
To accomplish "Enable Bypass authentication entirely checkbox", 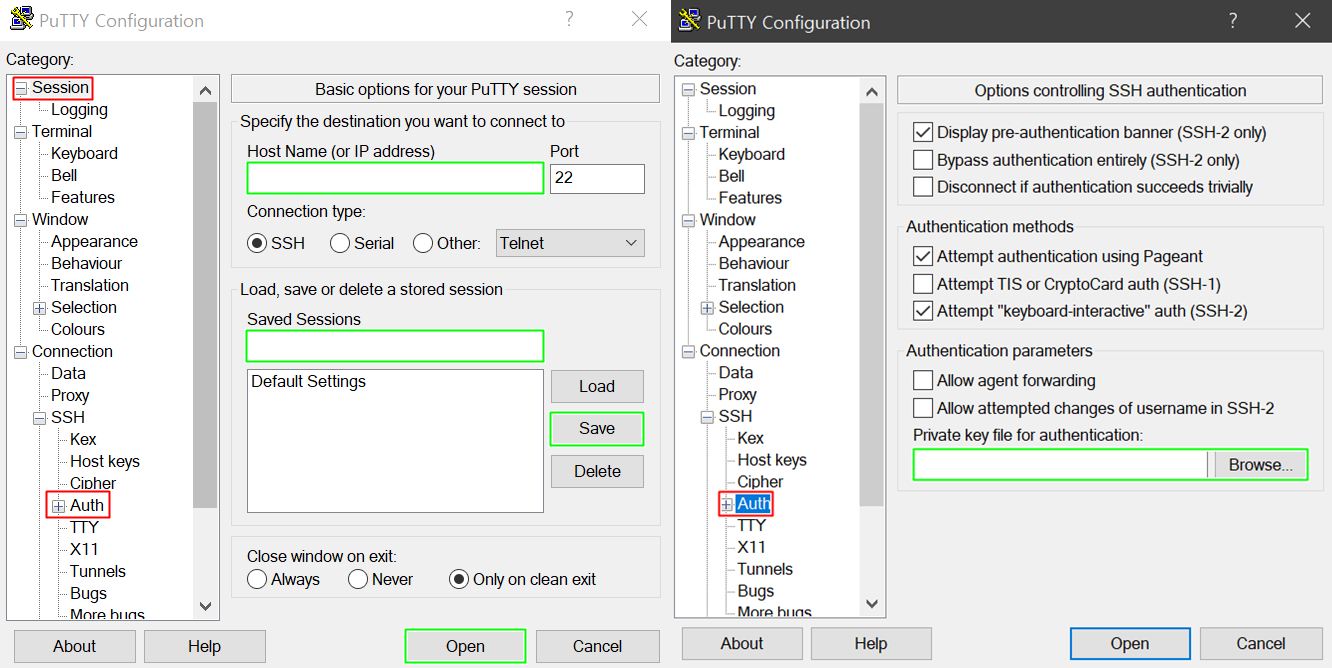I will click(x=923, y=160).
